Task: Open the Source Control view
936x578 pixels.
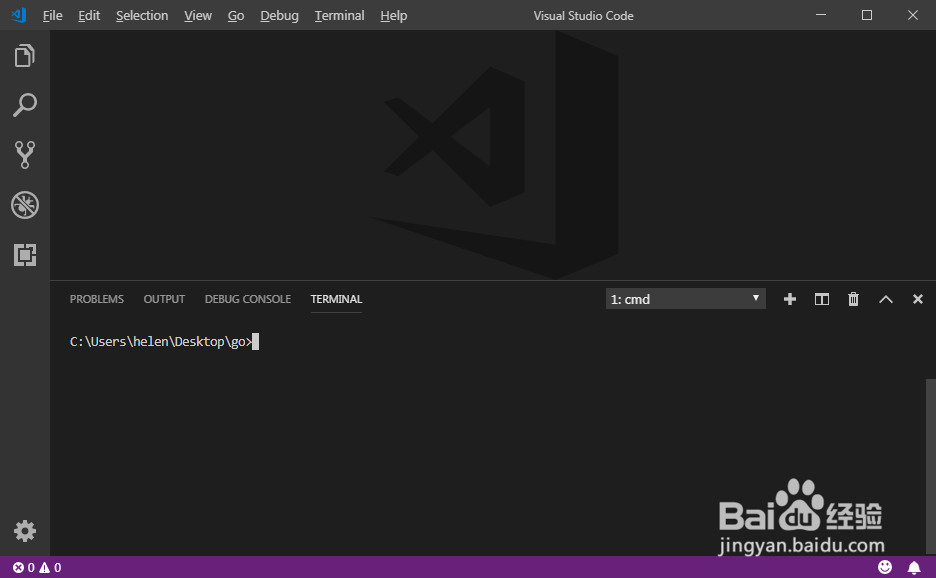Action: [24, 155]
